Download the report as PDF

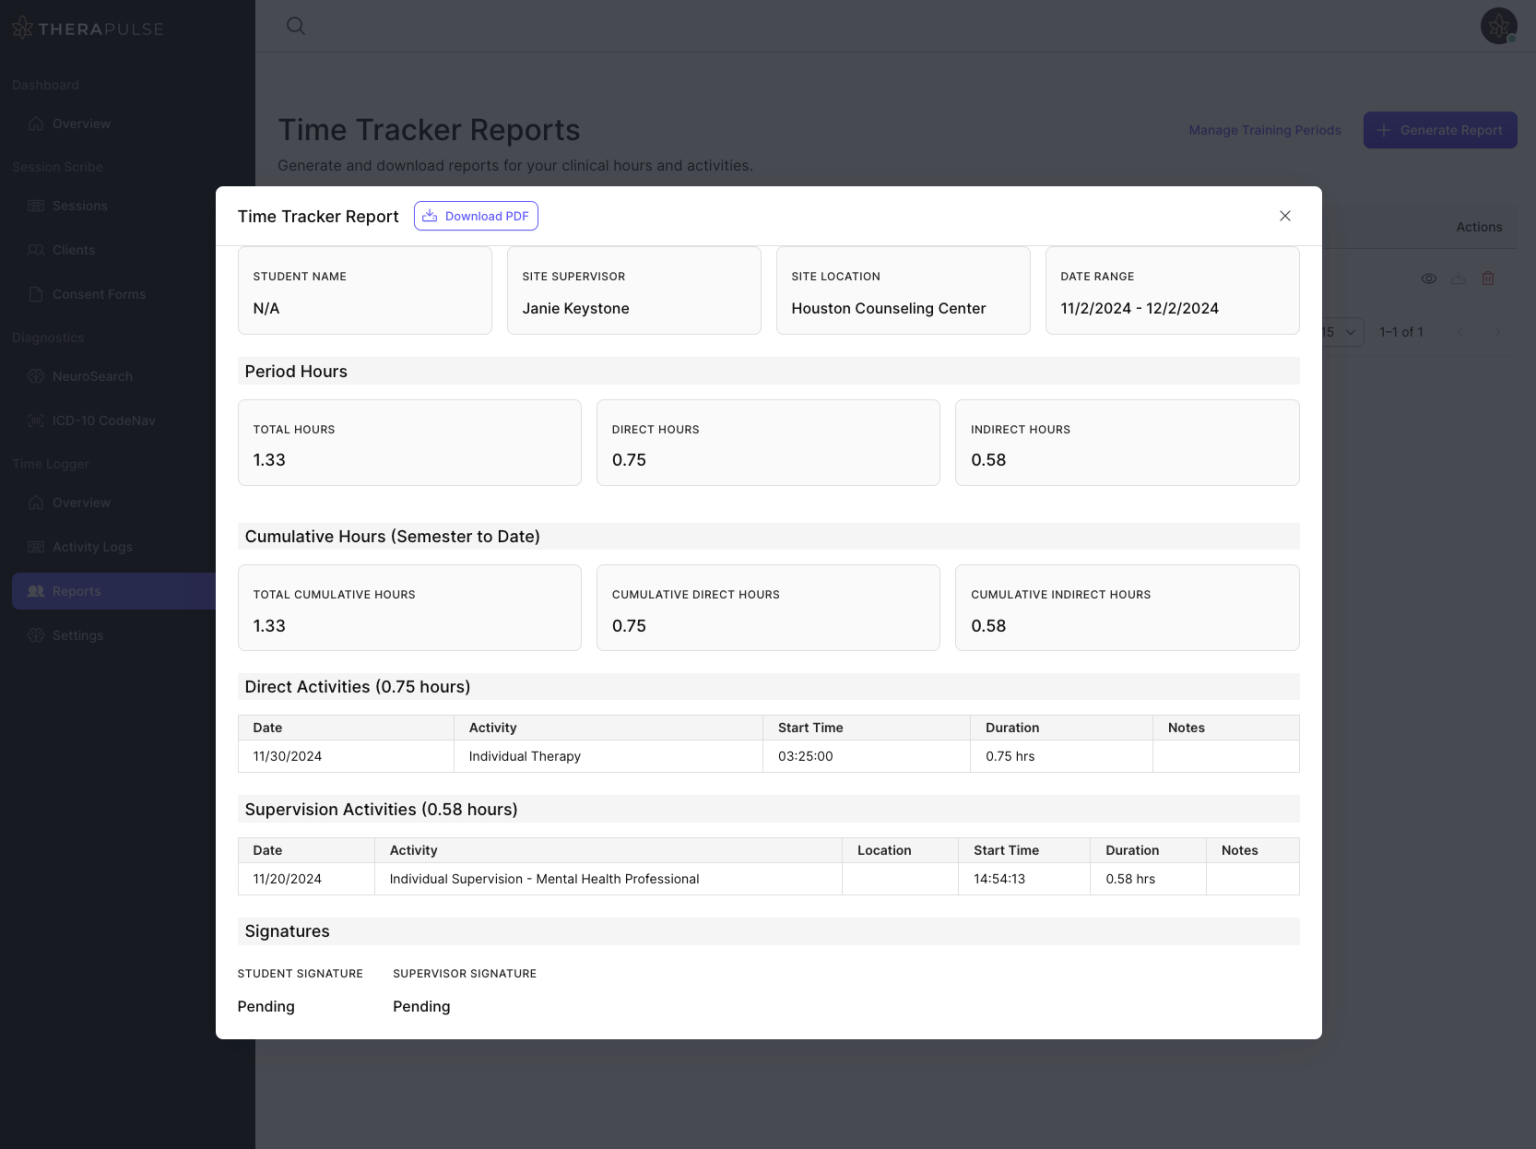coord(476,215)
